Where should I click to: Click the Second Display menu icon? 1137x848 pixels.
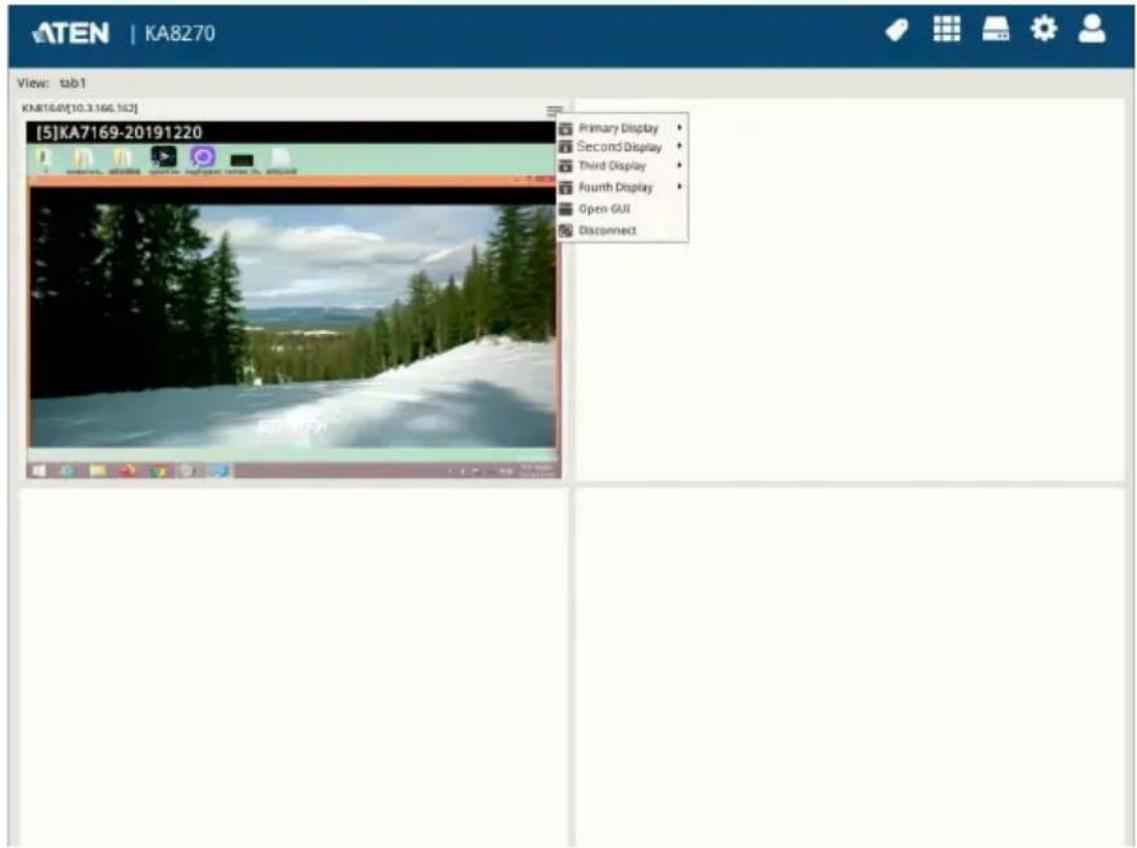coord(566,147)
